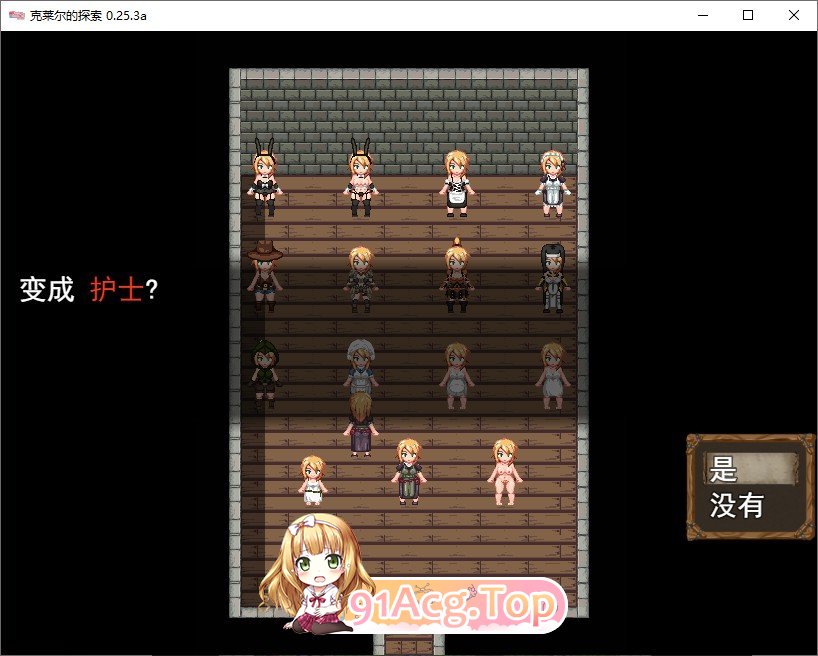Screen dimensions: 818x656
Task: Maximize the game window
Action: [x=748, y=15]
